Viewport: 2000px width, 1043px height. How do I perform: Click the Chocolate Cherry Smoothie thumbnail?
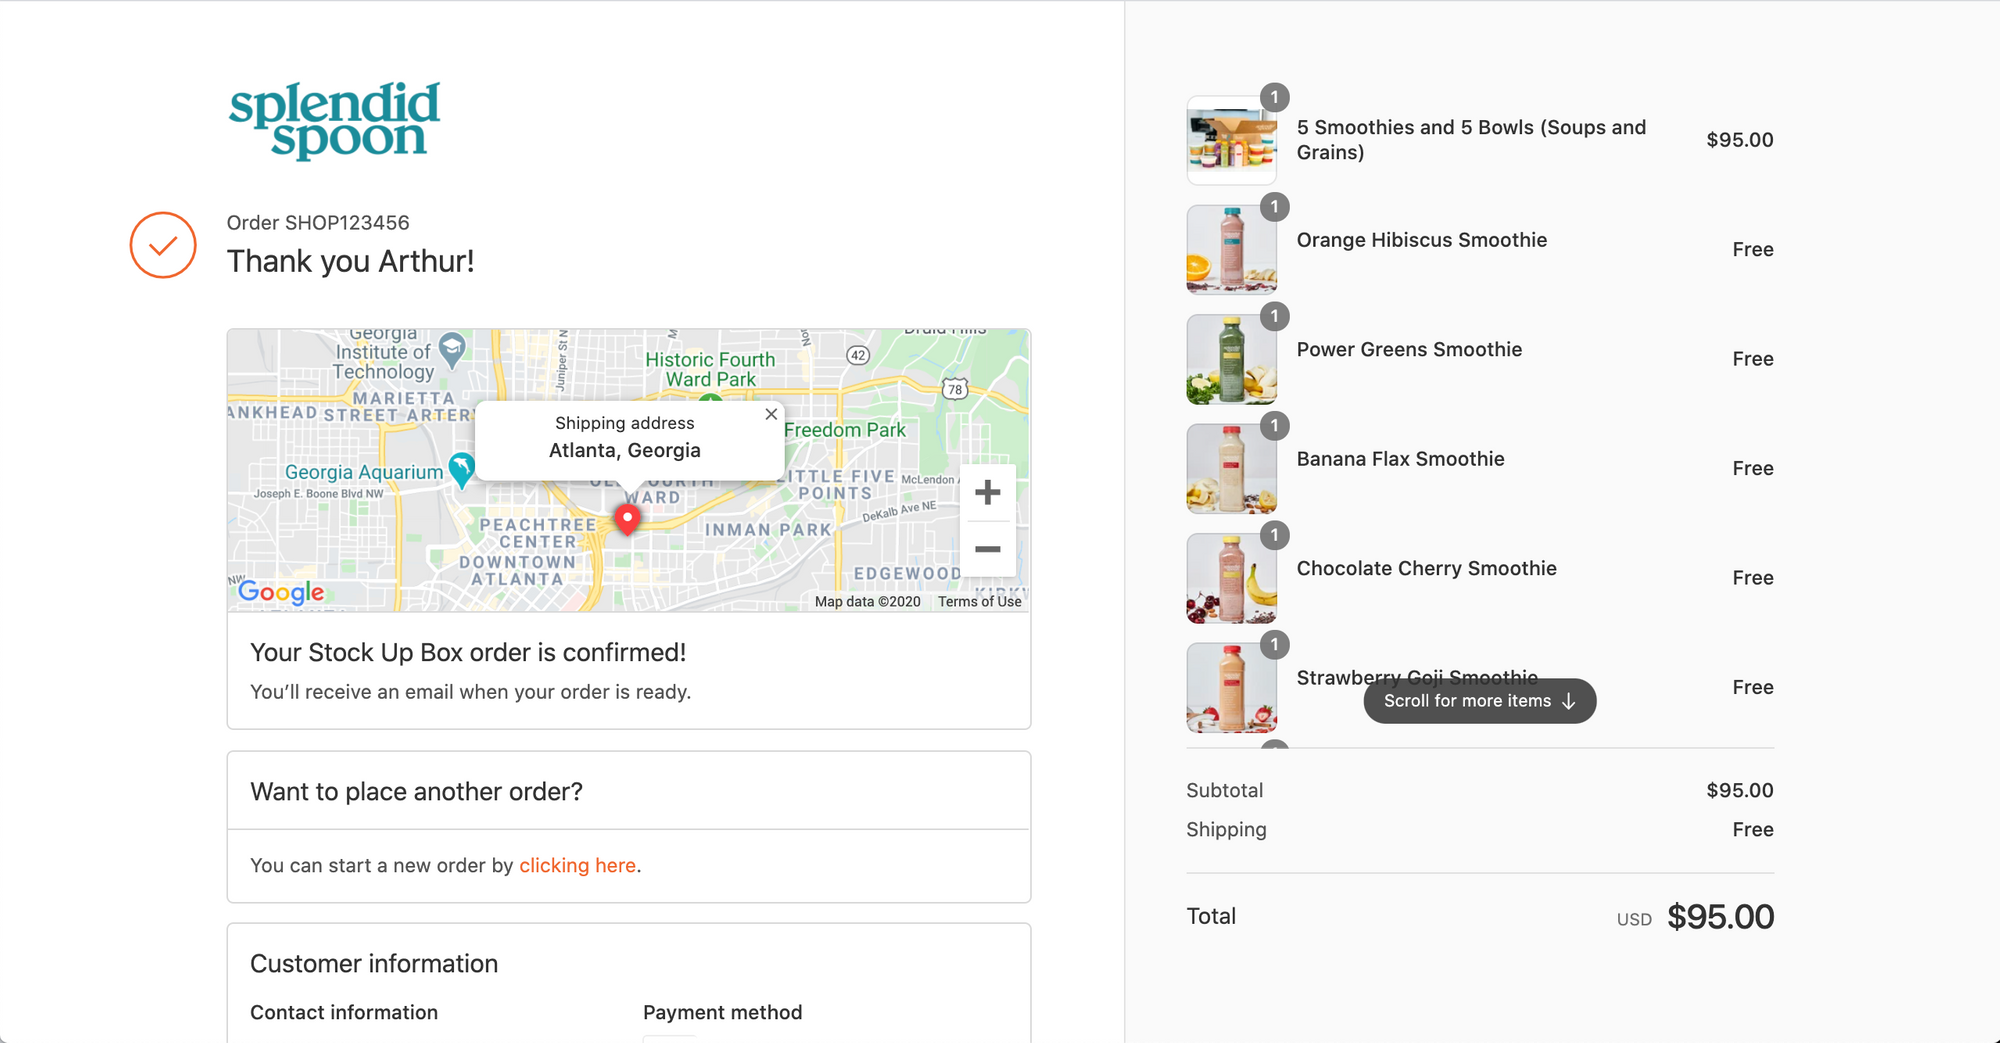click(1231, 577)
